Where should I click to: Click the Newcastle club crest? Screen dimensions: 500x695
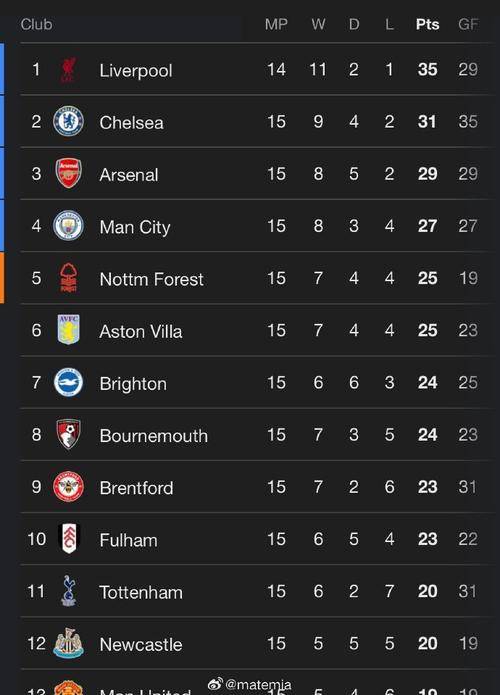(x=68, y=643)
